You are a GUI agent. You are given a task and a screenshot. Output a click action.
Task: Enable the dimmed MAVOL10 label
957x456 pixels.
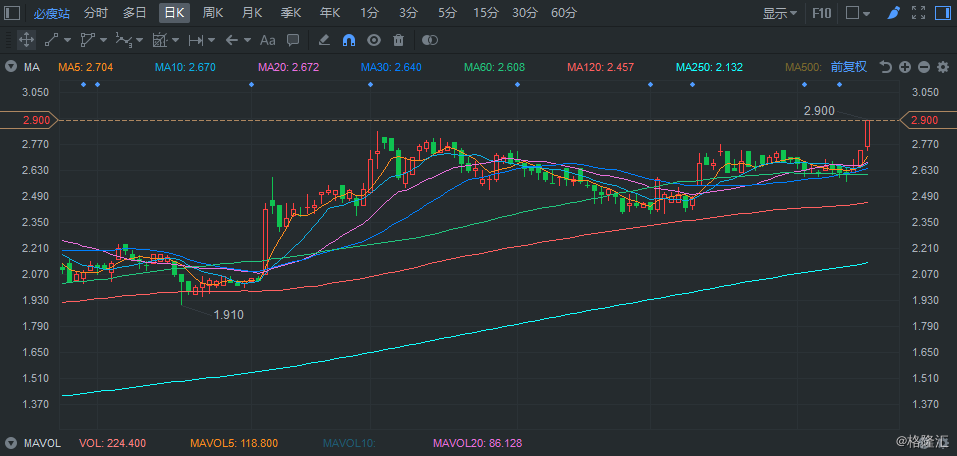(x=348, y=443)
